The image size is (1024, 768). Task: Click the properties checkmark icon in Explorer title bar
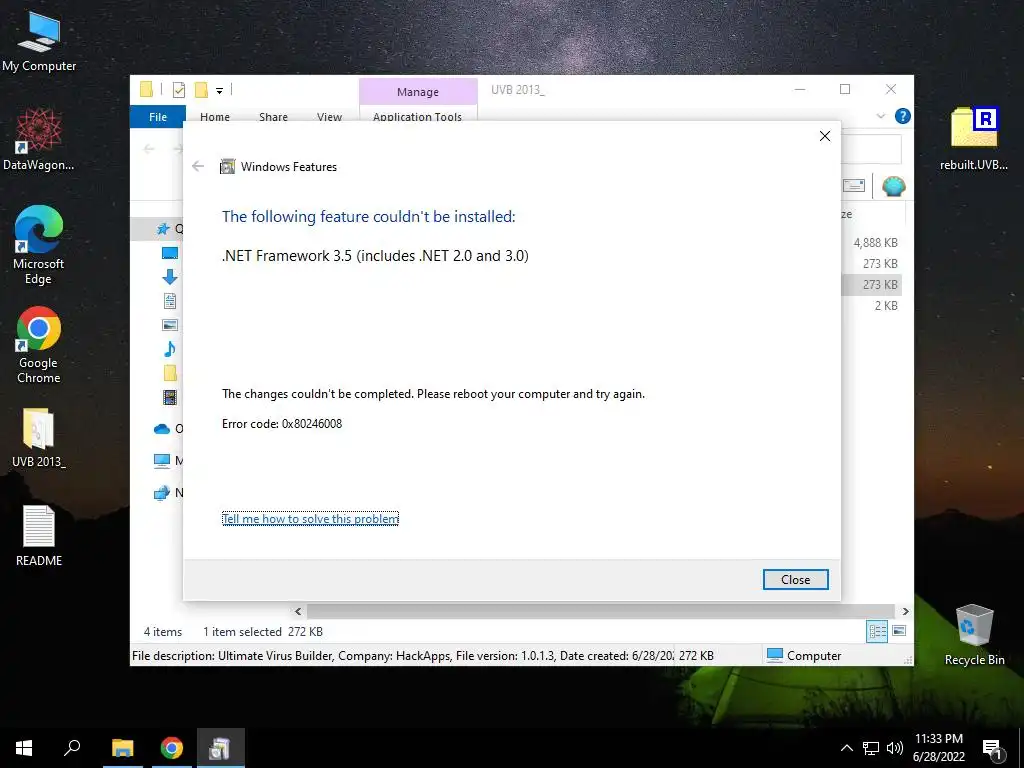pos(179,90)
